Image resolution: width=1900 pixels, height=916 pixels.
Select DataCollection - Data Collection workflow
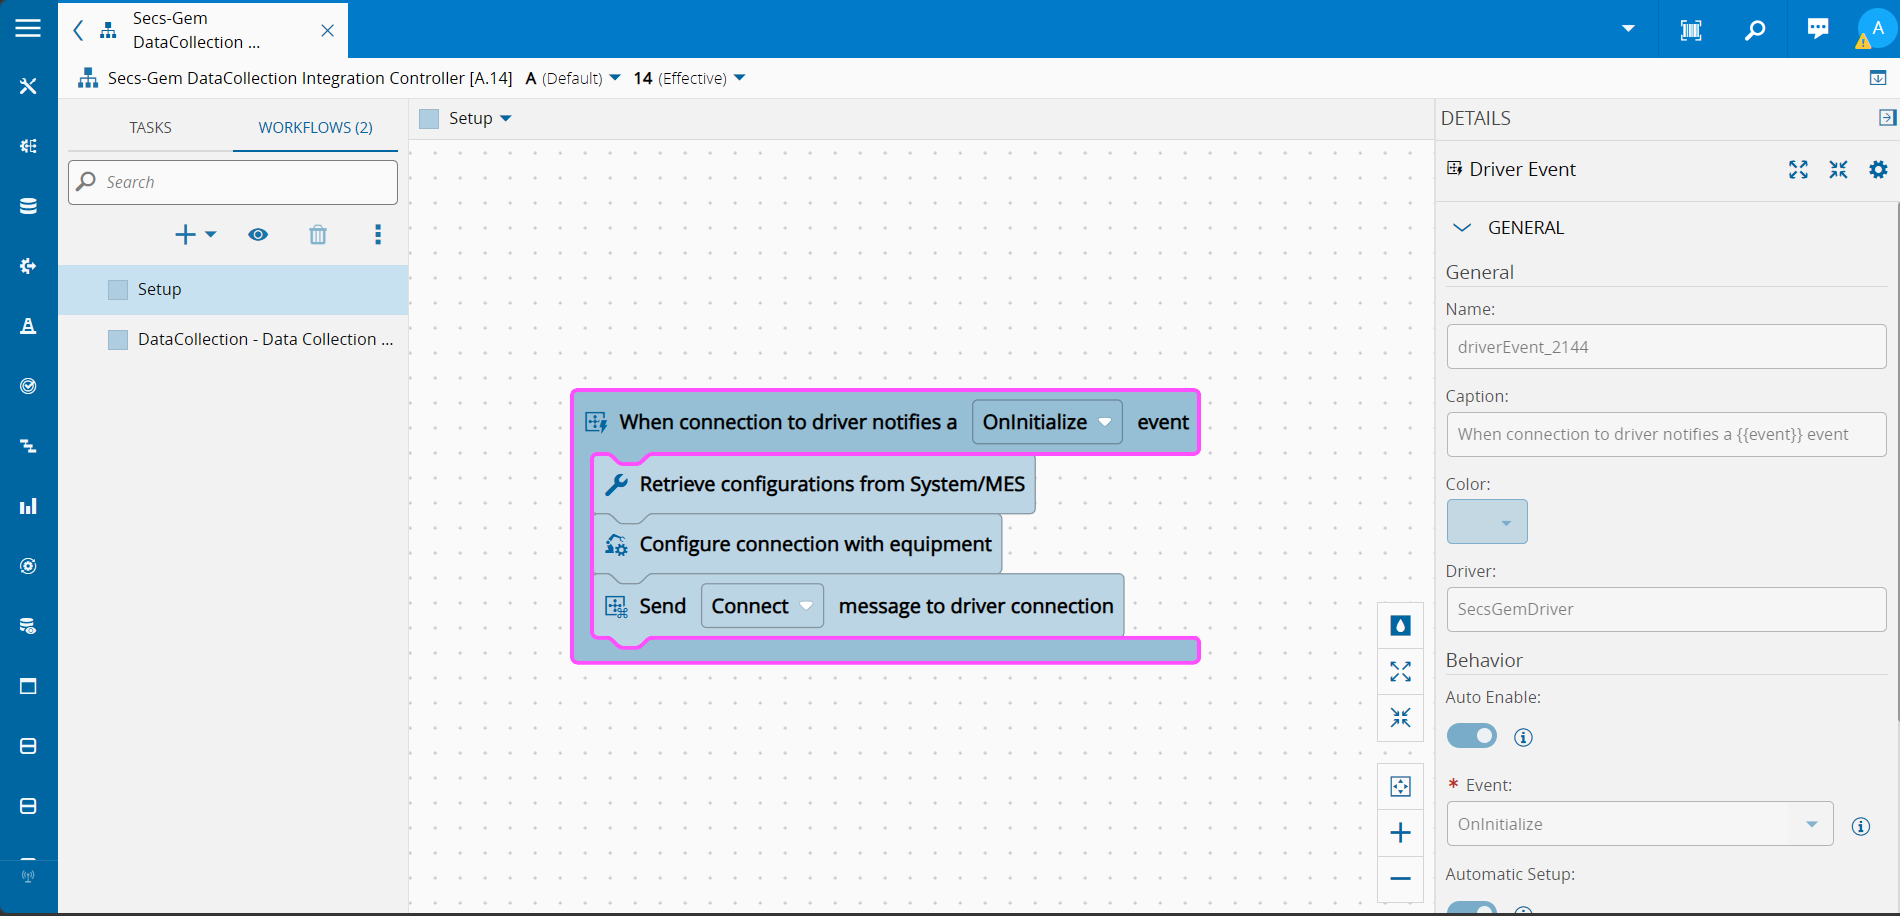(233, 340)
